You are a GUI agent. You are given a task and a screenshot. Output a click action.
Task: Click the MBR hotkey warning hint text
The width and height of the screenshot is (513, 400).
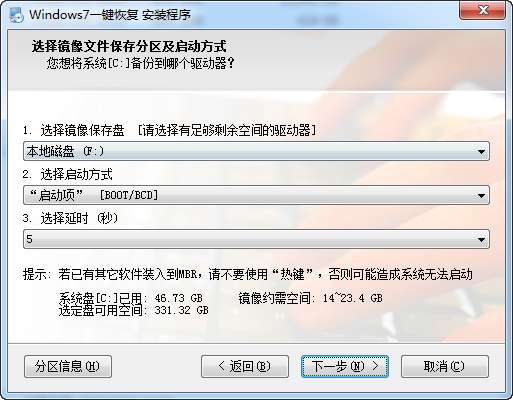pos(248,274)
